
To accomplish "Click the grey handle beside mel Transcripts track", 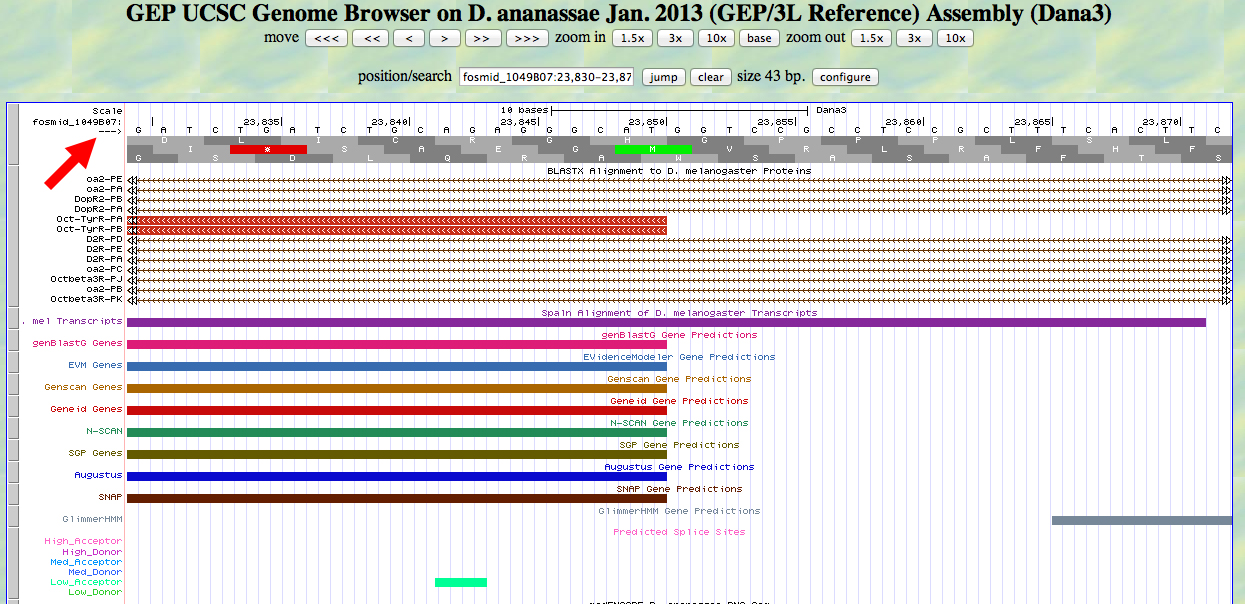I will point(12,320).
